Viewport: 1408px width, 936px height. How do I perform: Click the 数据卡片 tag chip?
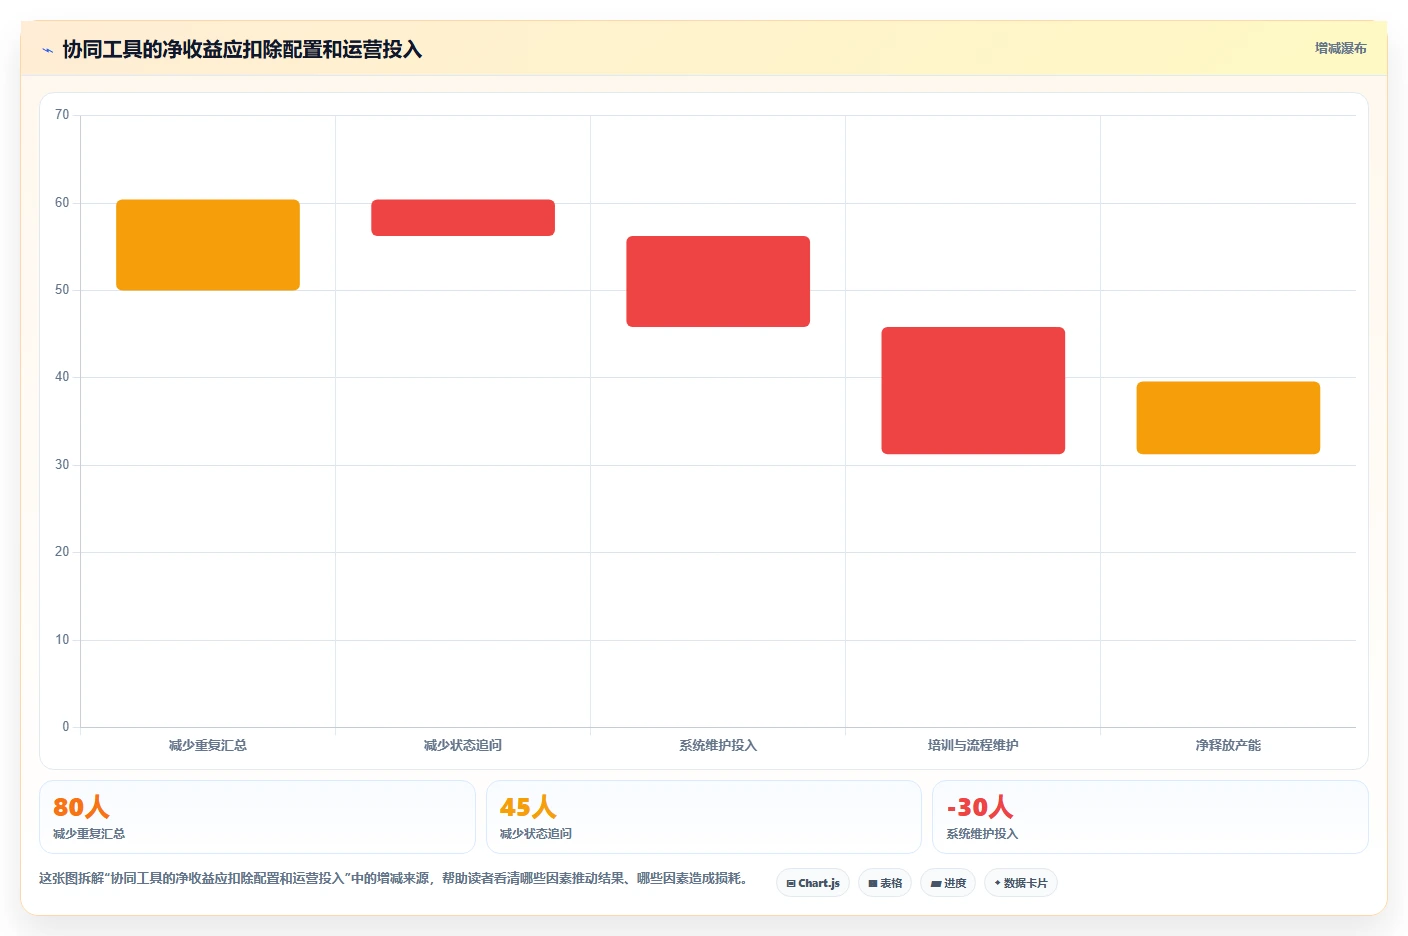coord(1021,883)
